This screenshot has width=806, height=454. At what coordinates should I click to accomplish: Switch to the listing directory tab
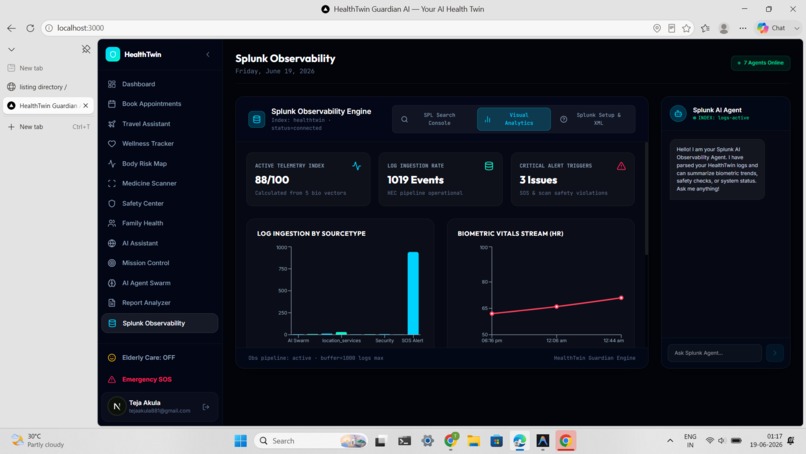pyautogui.click(x=49, y=87)
